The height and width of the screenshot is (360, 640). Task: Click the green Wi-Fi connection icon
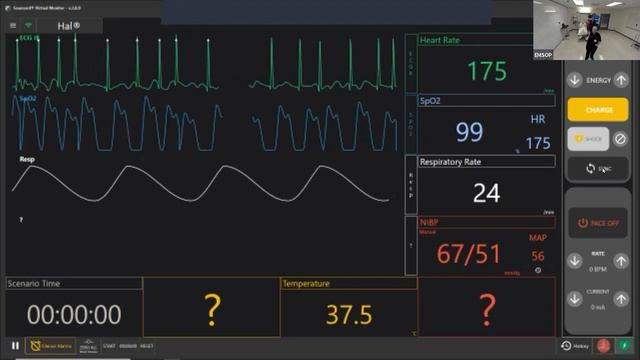click(x=28, y=25)
